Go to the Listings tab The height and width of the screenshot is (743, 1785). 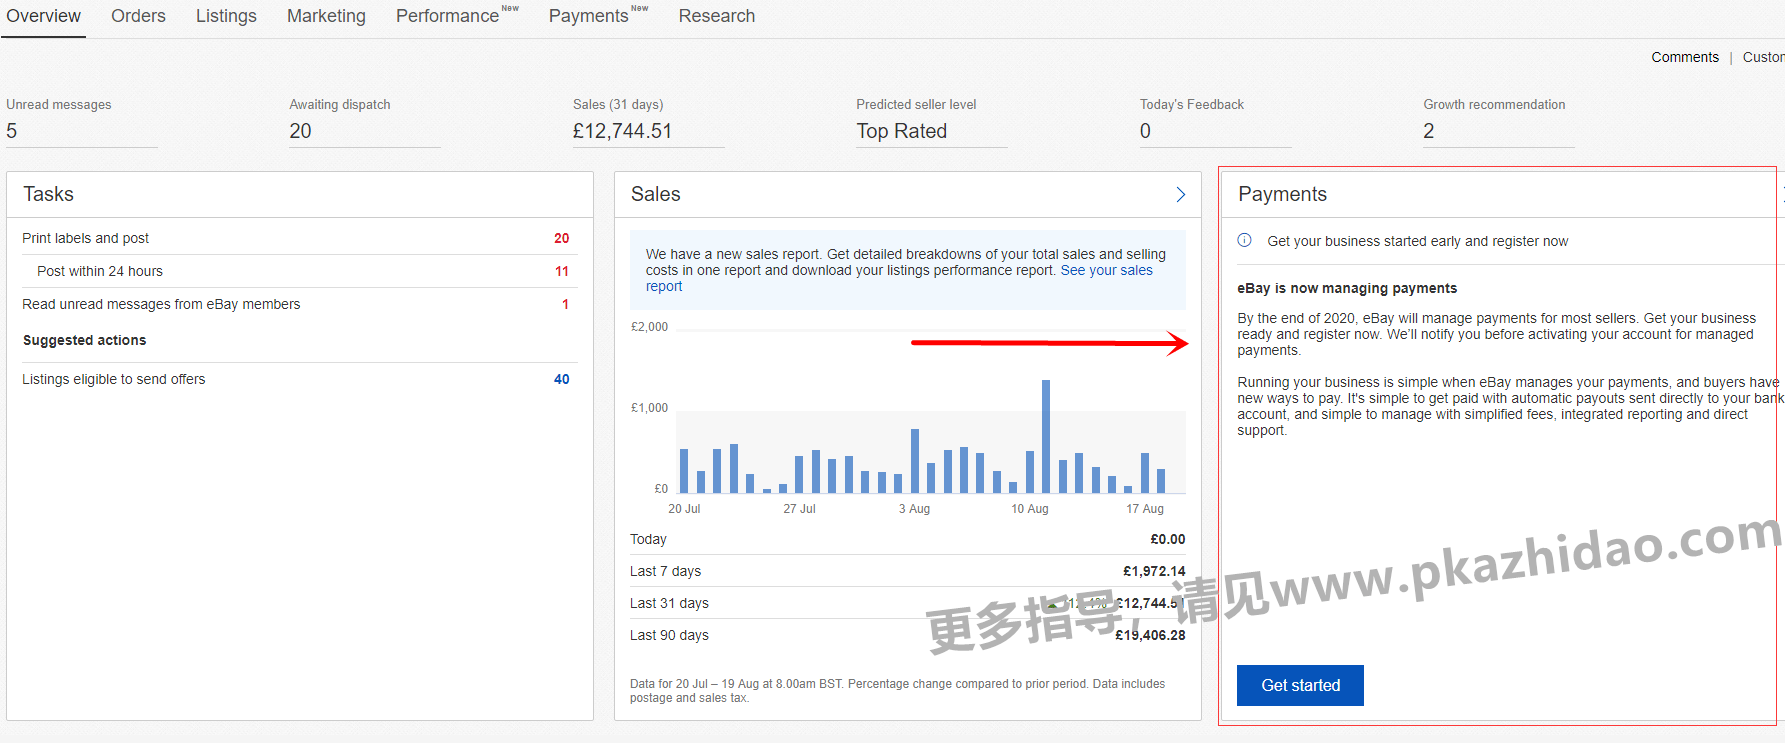coord(226,16)
